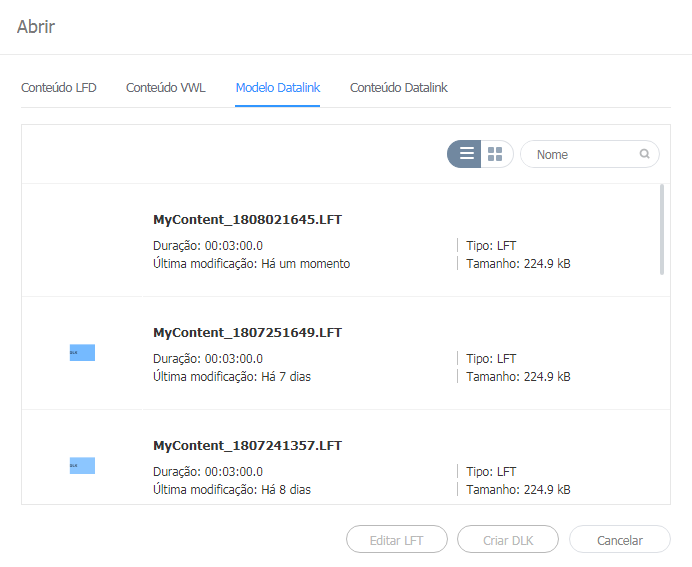The image size is (692, 567).
Task: Select MyContent_1807241357.LFT file name
Action: [248, 446]
